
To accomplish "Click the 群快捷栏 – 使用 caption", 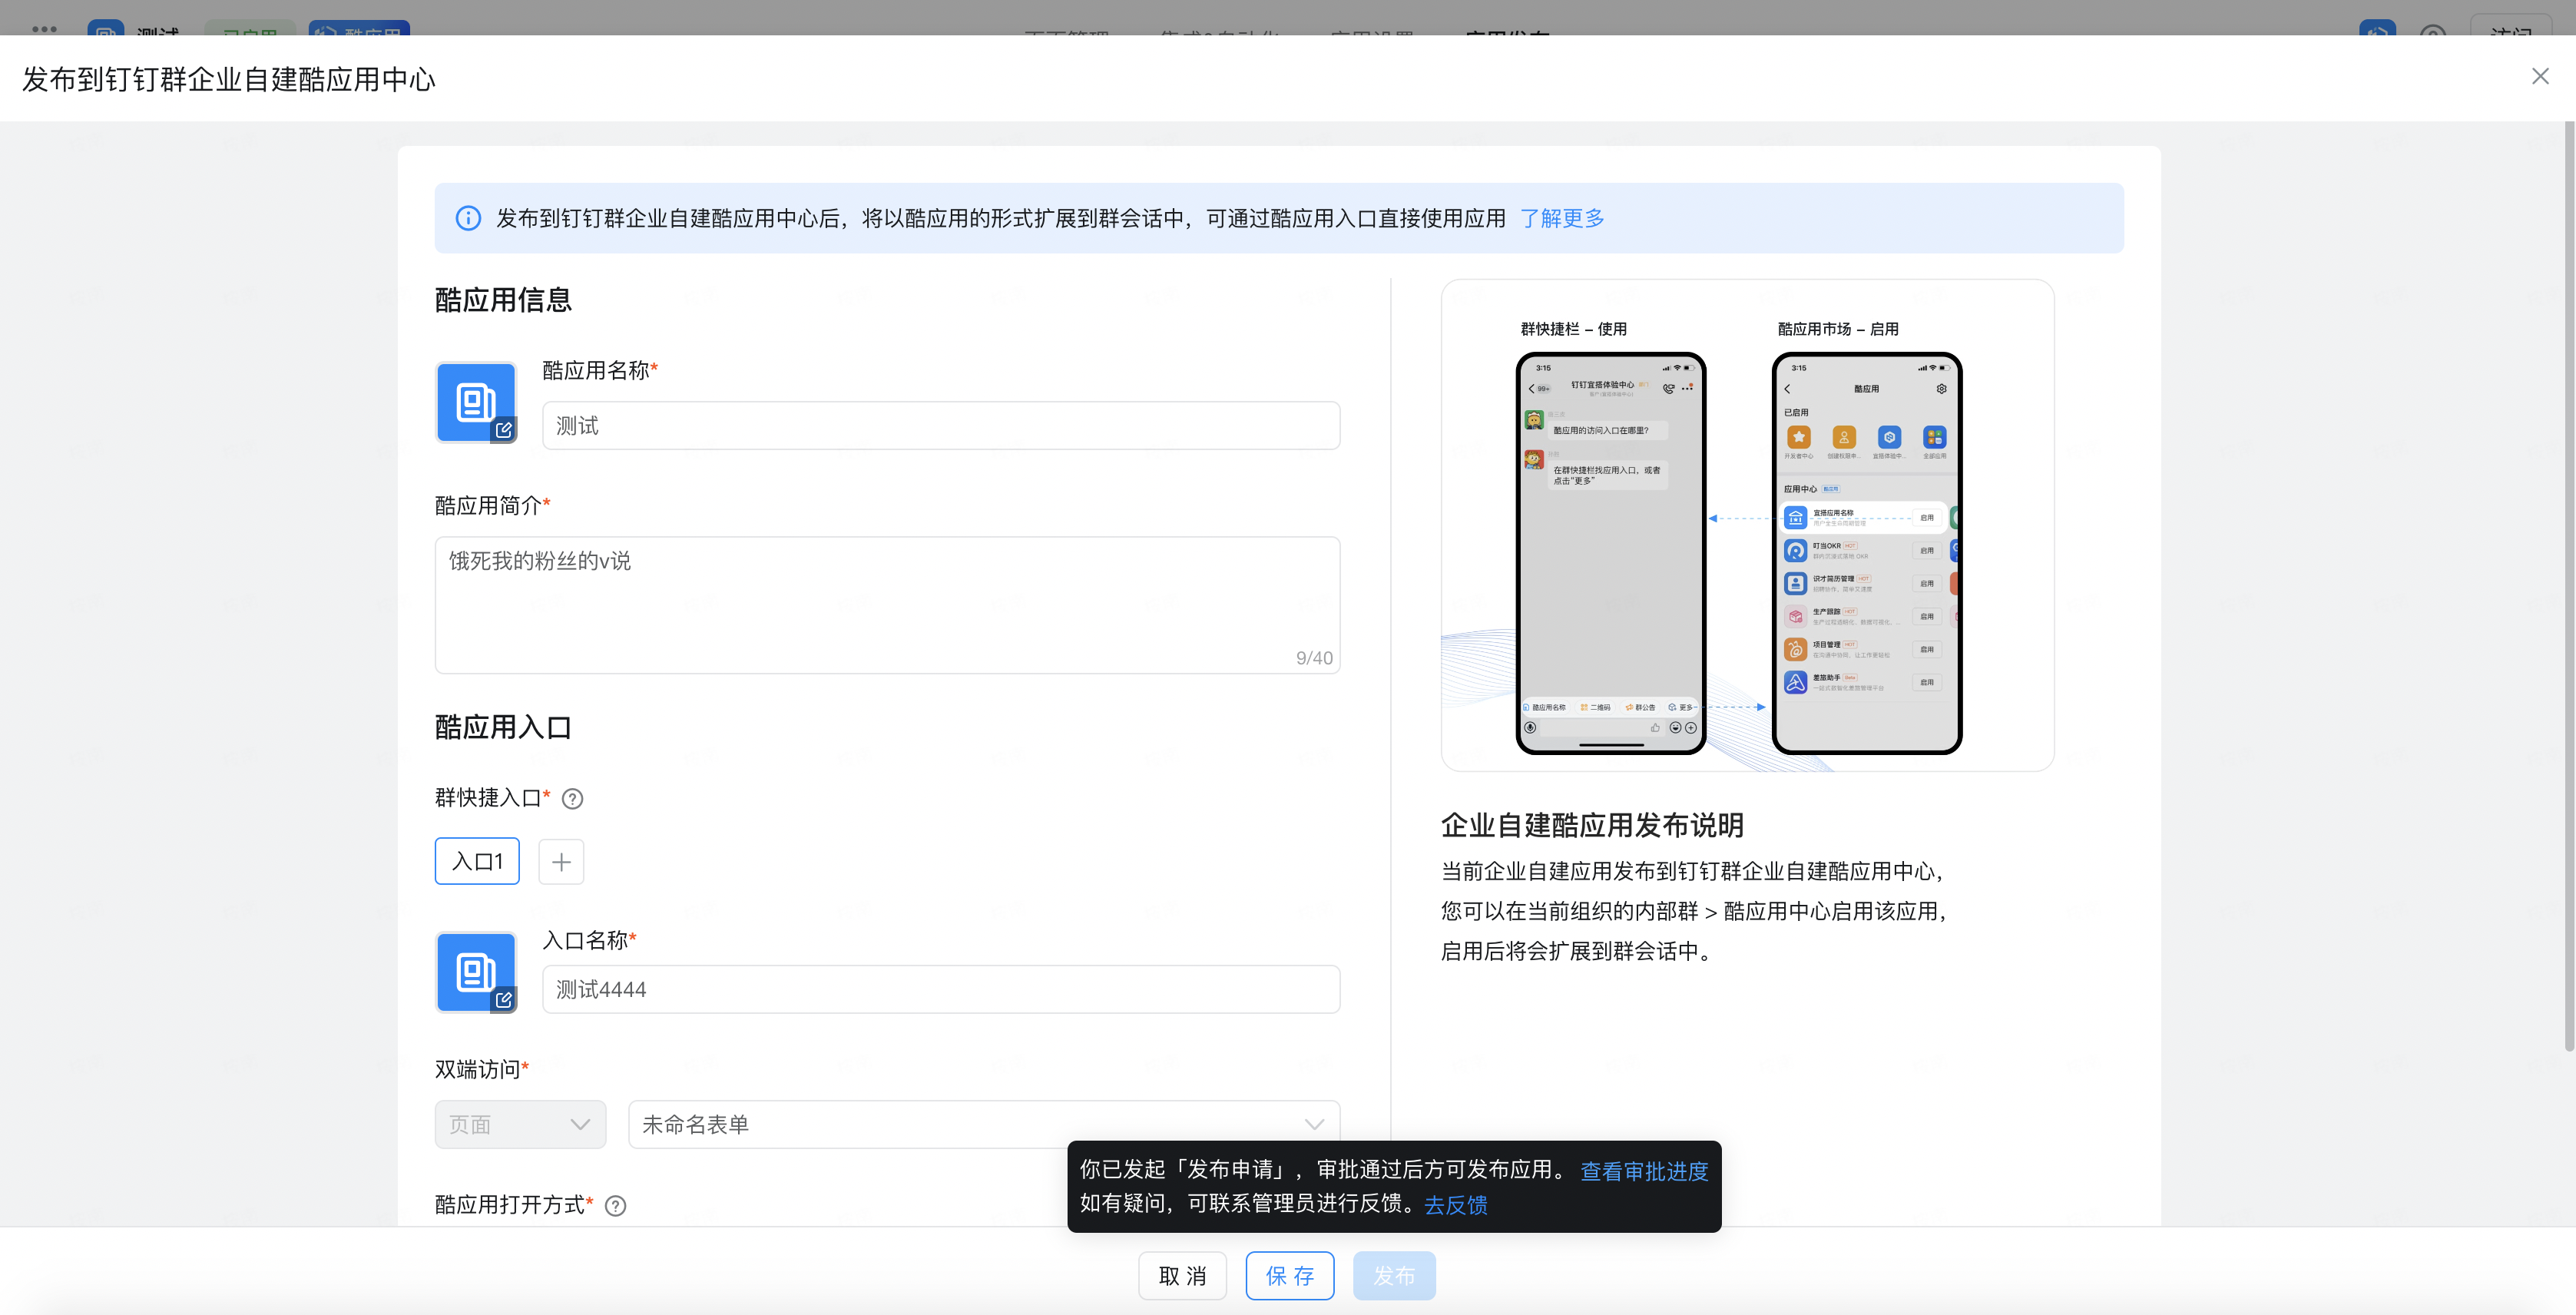I will pos(1573,329).
